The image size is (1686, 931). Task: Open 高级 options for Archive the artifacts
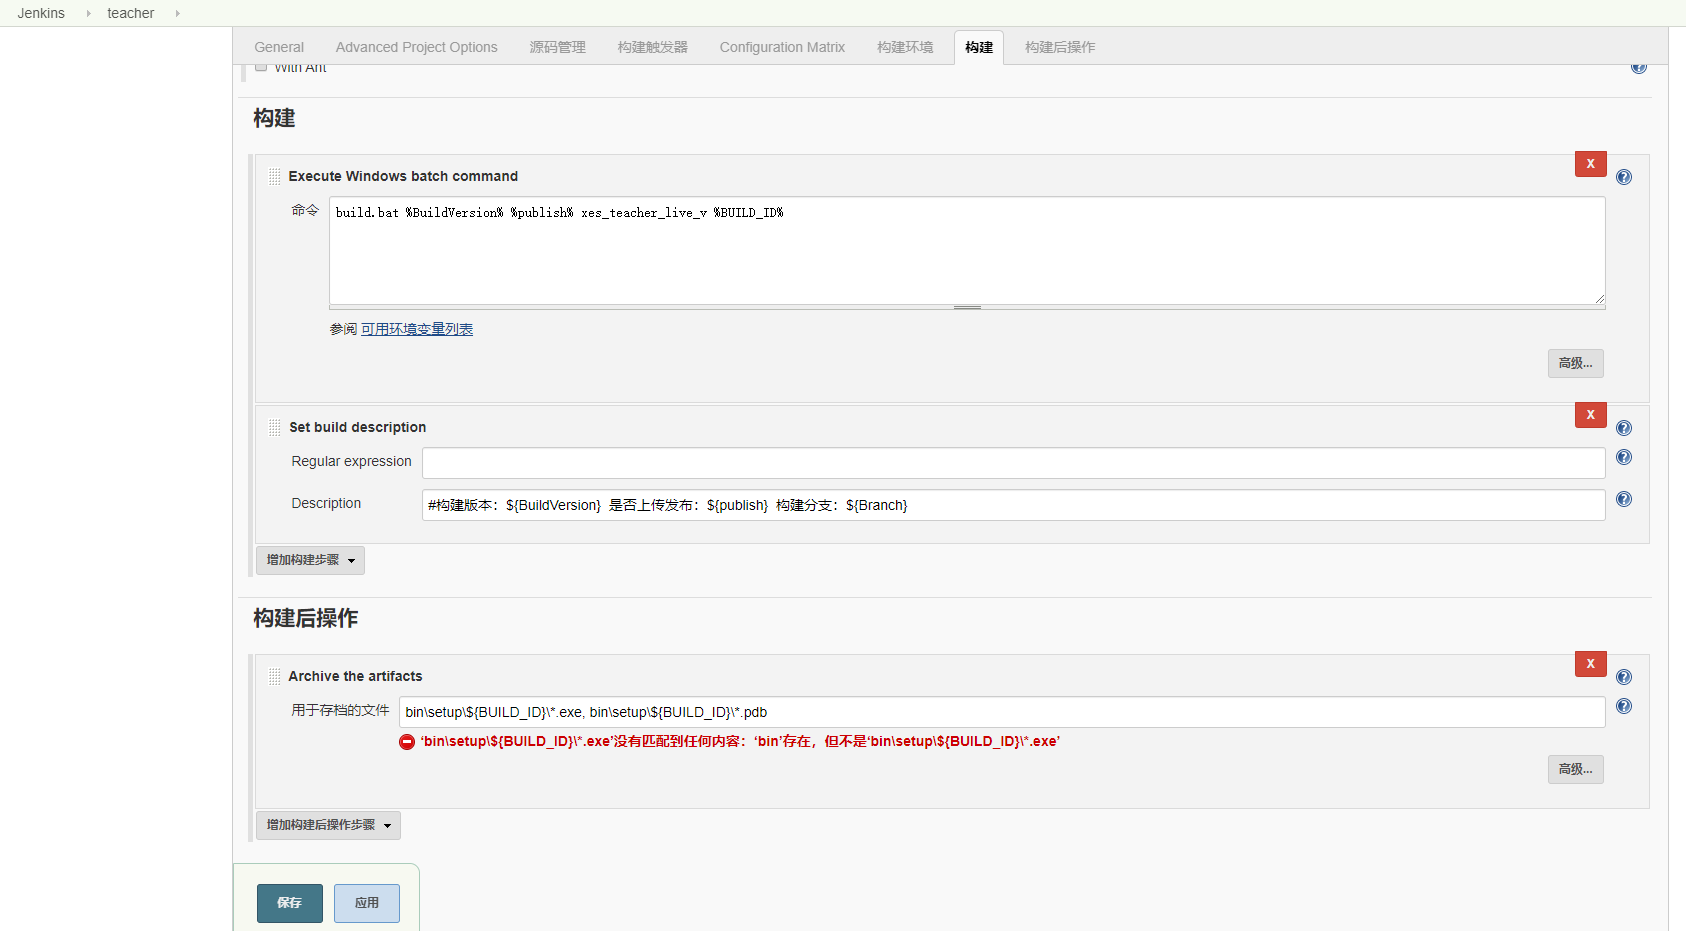1576,769
